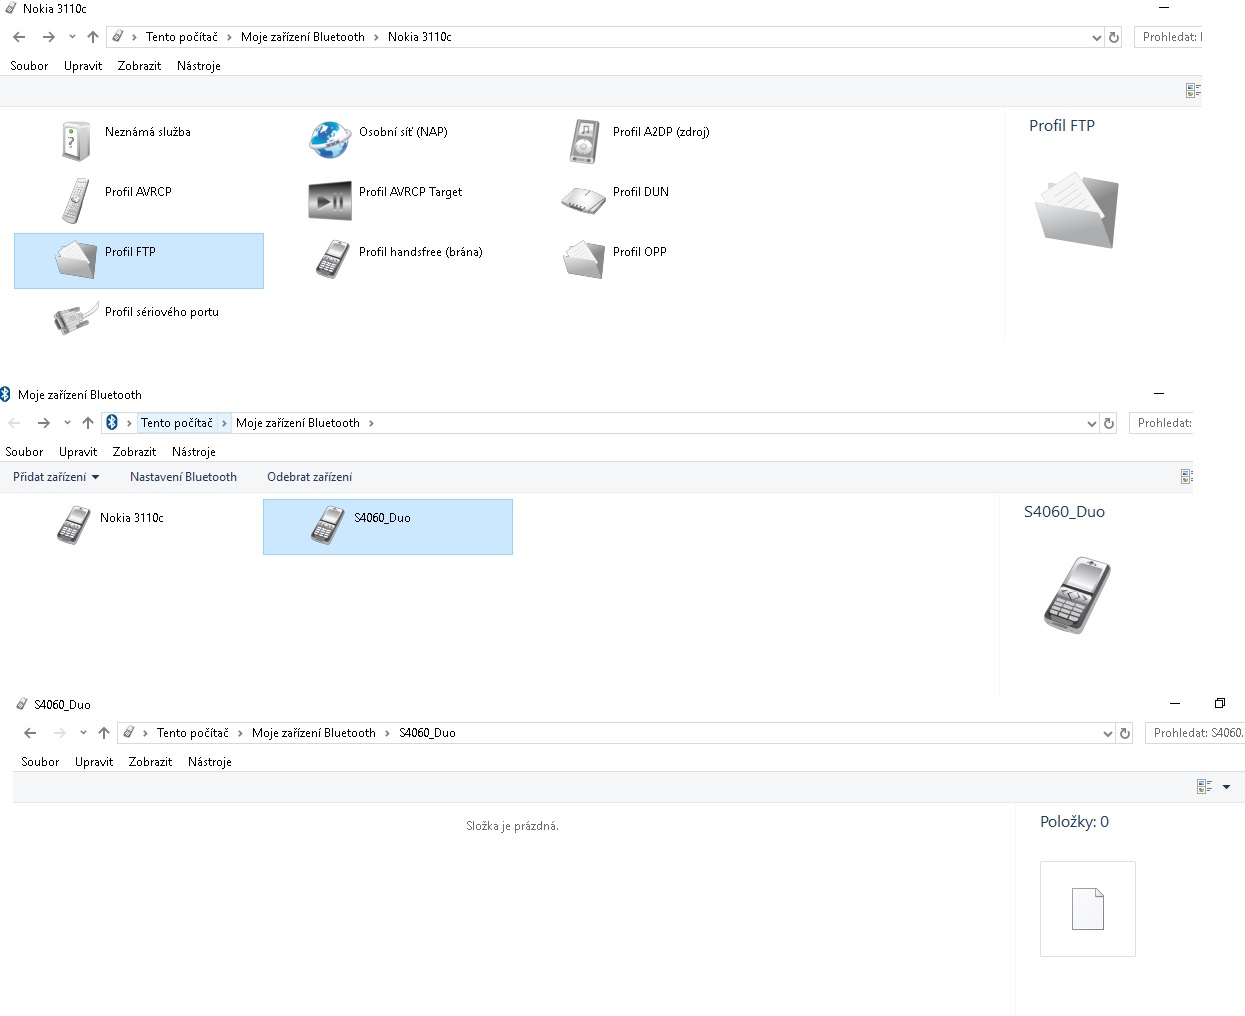Change view layout in S4060_Duo window
This screenshot has width=1245, height=1016.
coord(1205,787)
